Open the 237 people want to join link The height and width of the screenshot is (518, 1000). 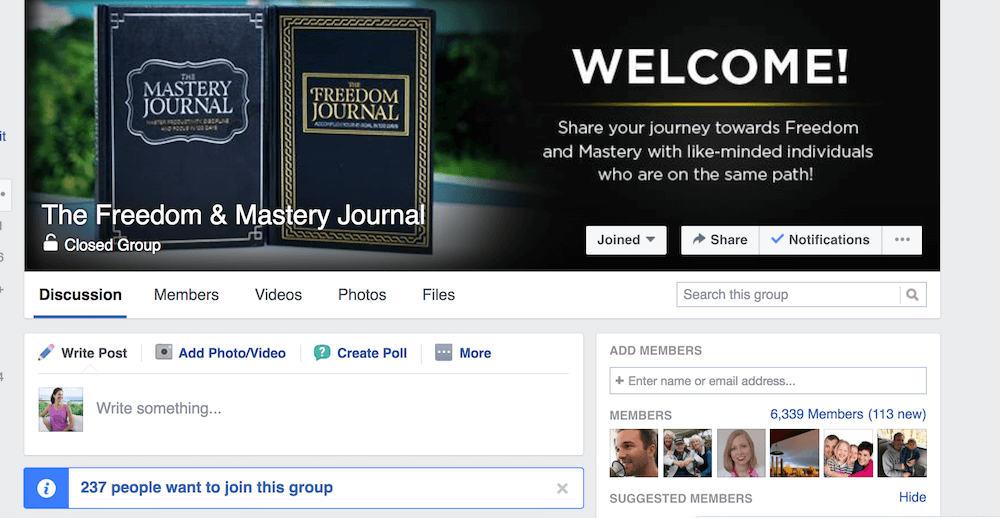coord(207,488)
